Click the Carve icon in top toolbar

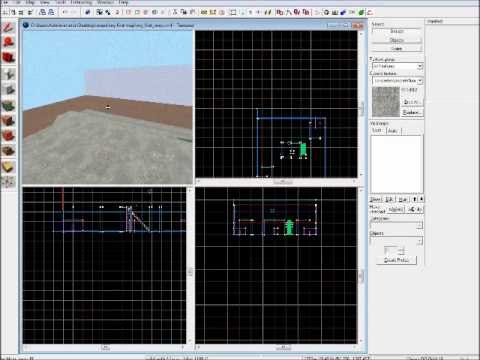click(x=87, y=12)
